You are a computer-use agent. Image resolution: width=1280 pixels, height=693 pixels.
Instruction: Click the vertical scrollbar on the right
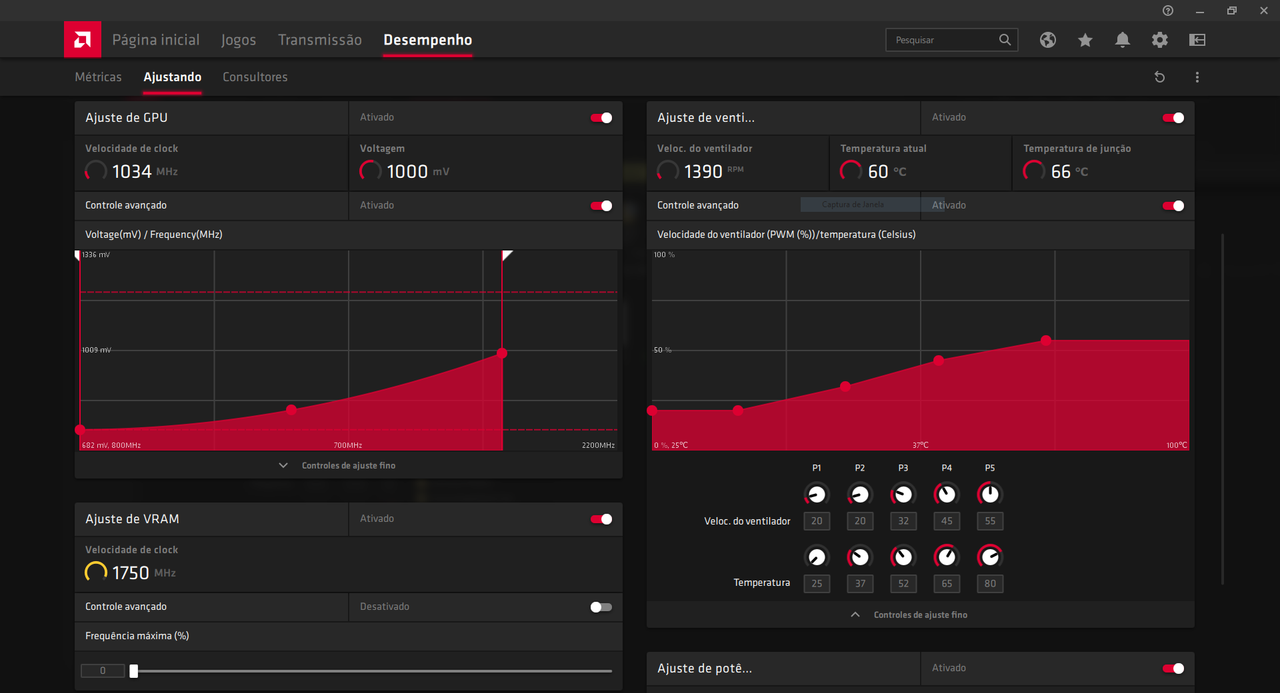pos(1223,410)
